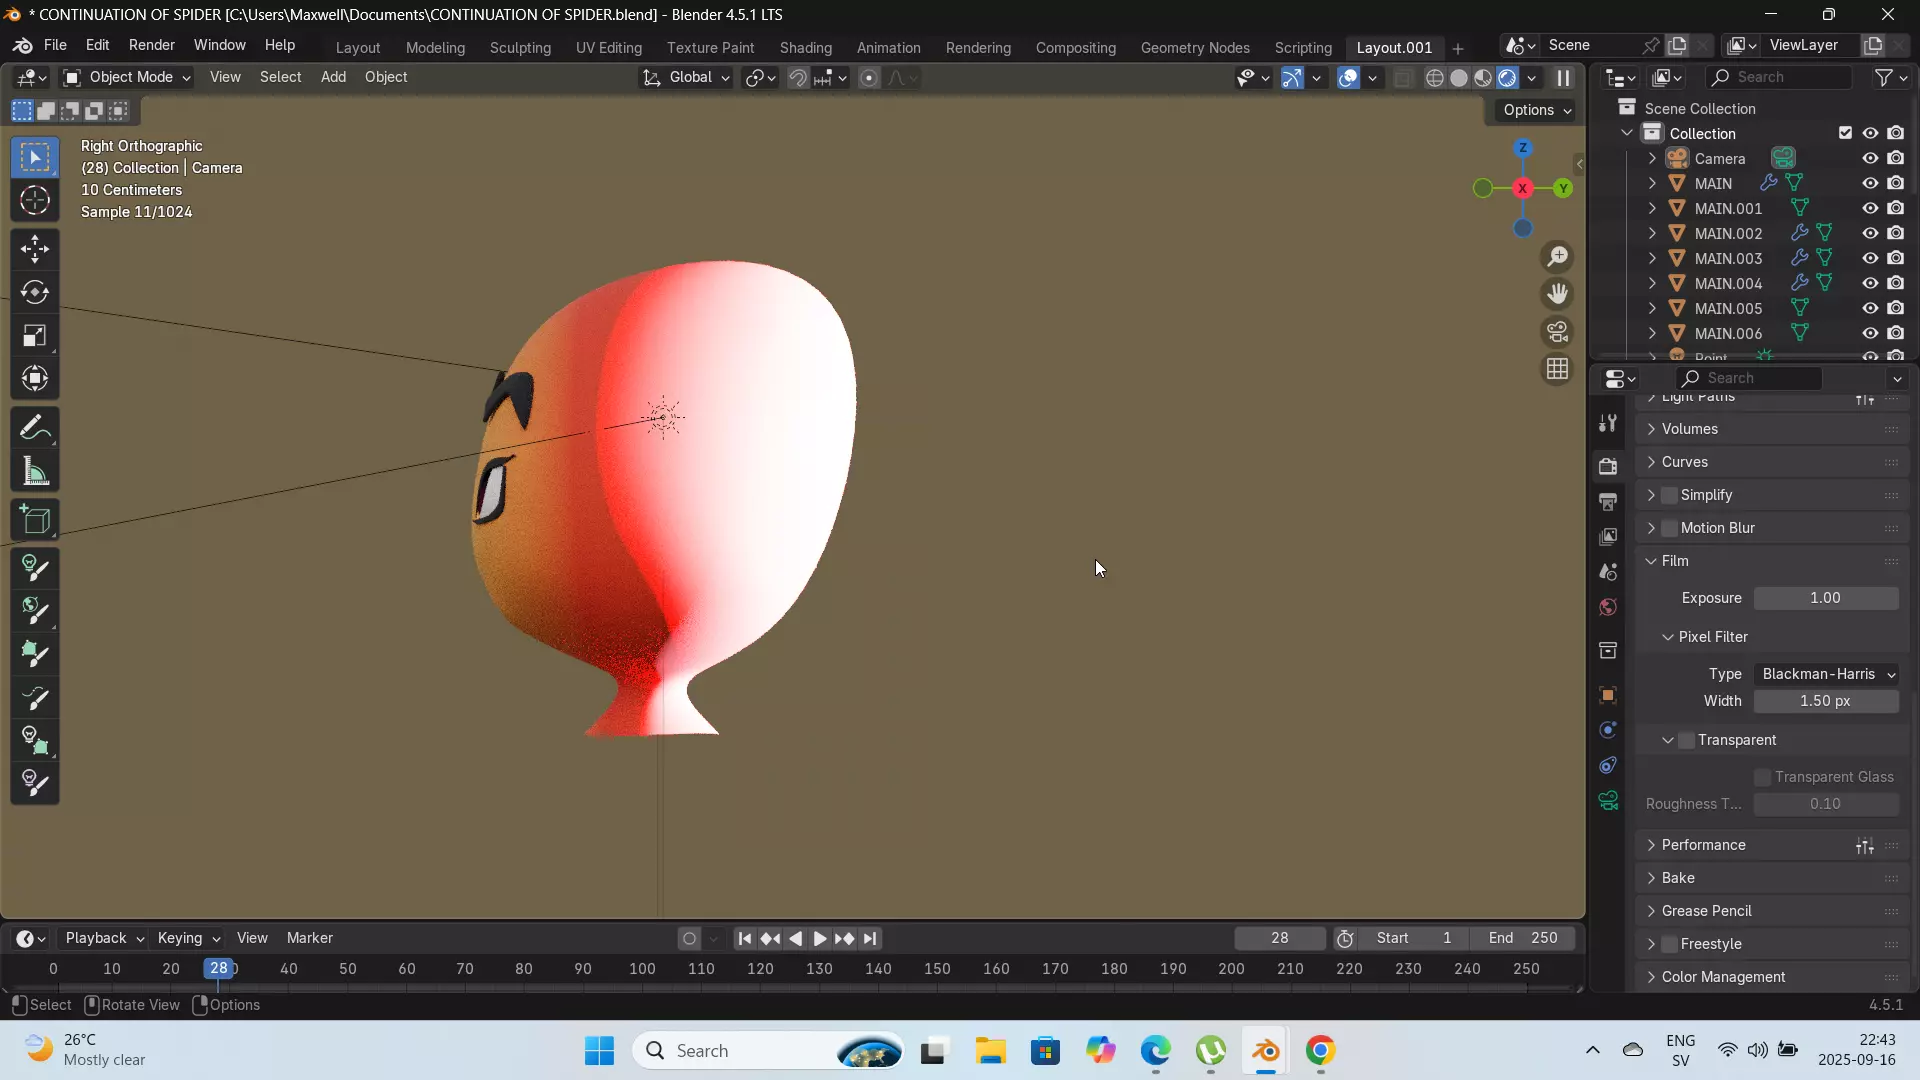
Task: Open the timeline Marker menu
Action: 310,938
